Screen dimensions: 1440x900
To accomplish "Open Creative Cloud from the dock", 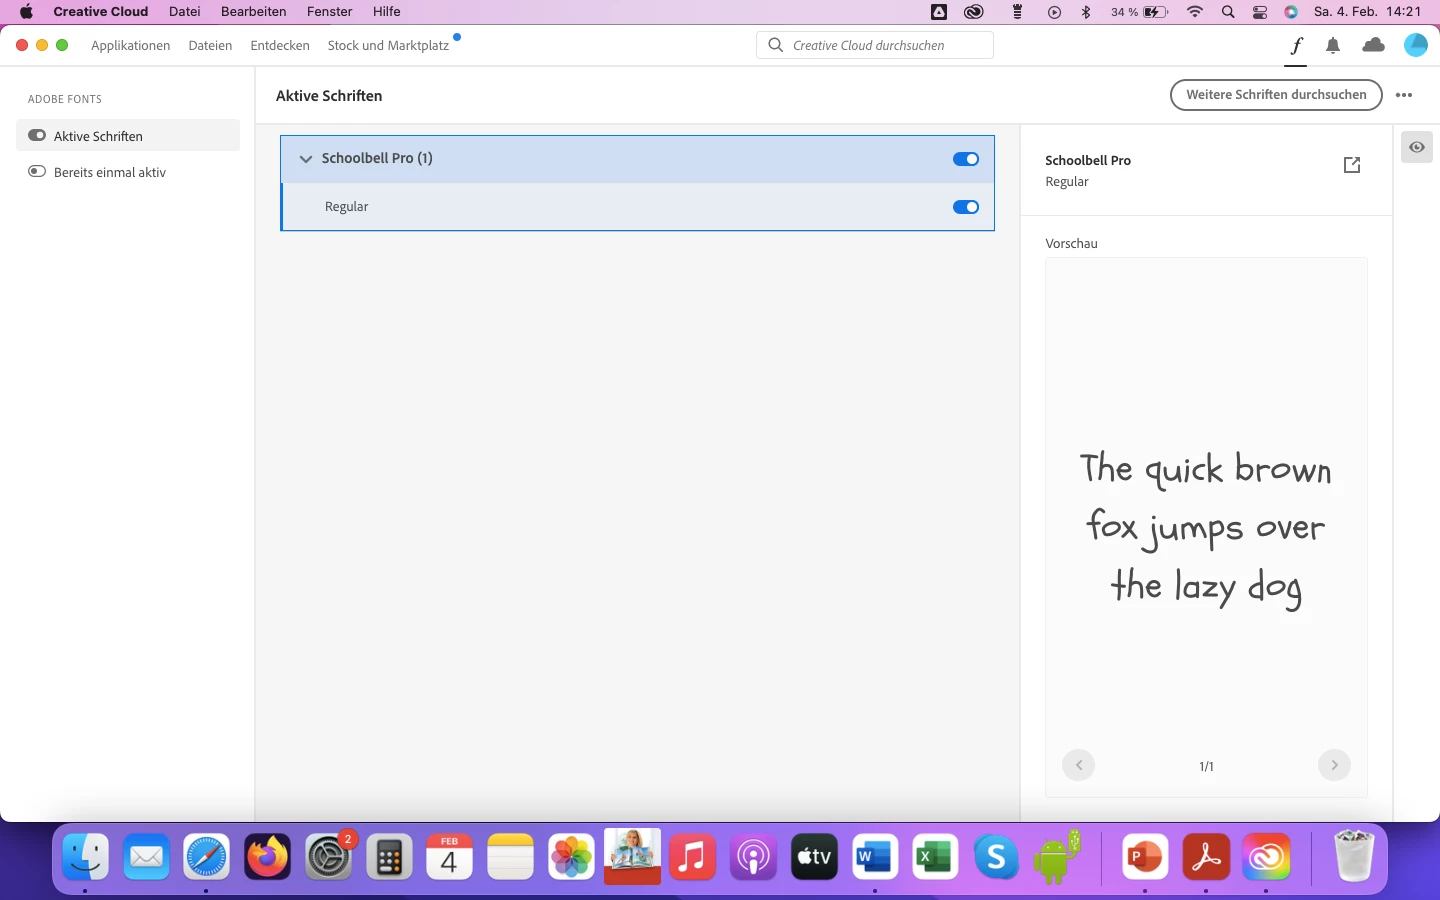I will point(1266,857).
